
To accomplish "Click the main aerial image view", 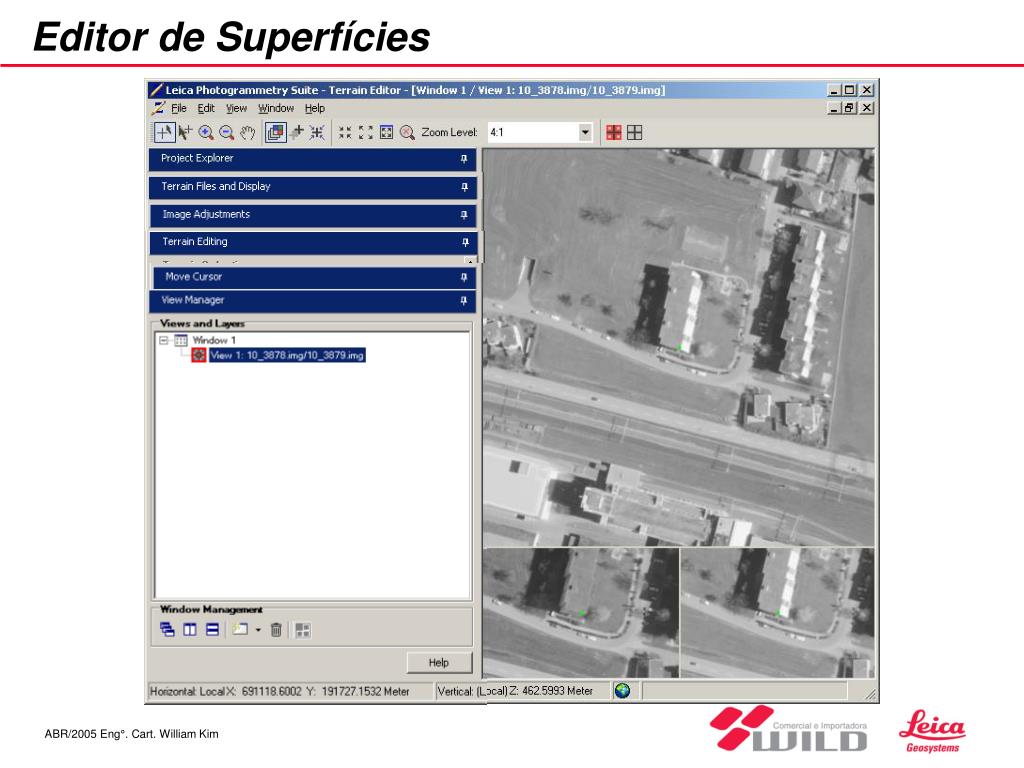I will (x=679, y=347).
